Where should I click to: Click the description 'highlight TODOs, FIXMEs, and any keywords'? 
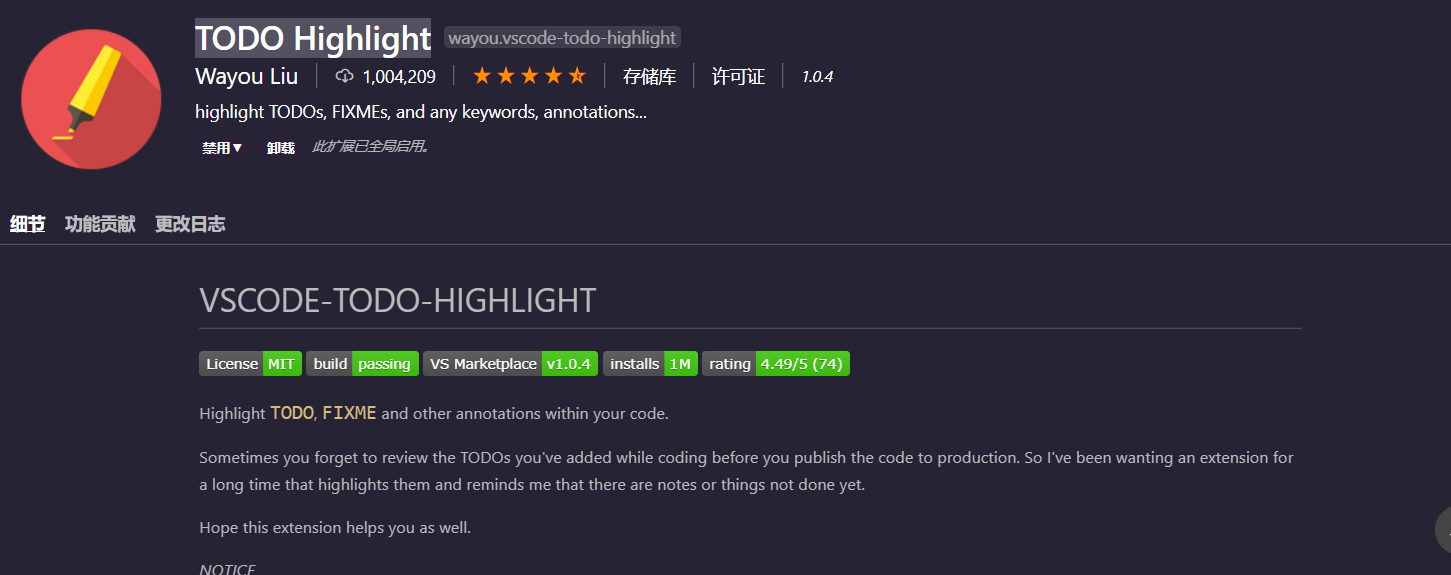pyautogui.click(x=421, y=112)
